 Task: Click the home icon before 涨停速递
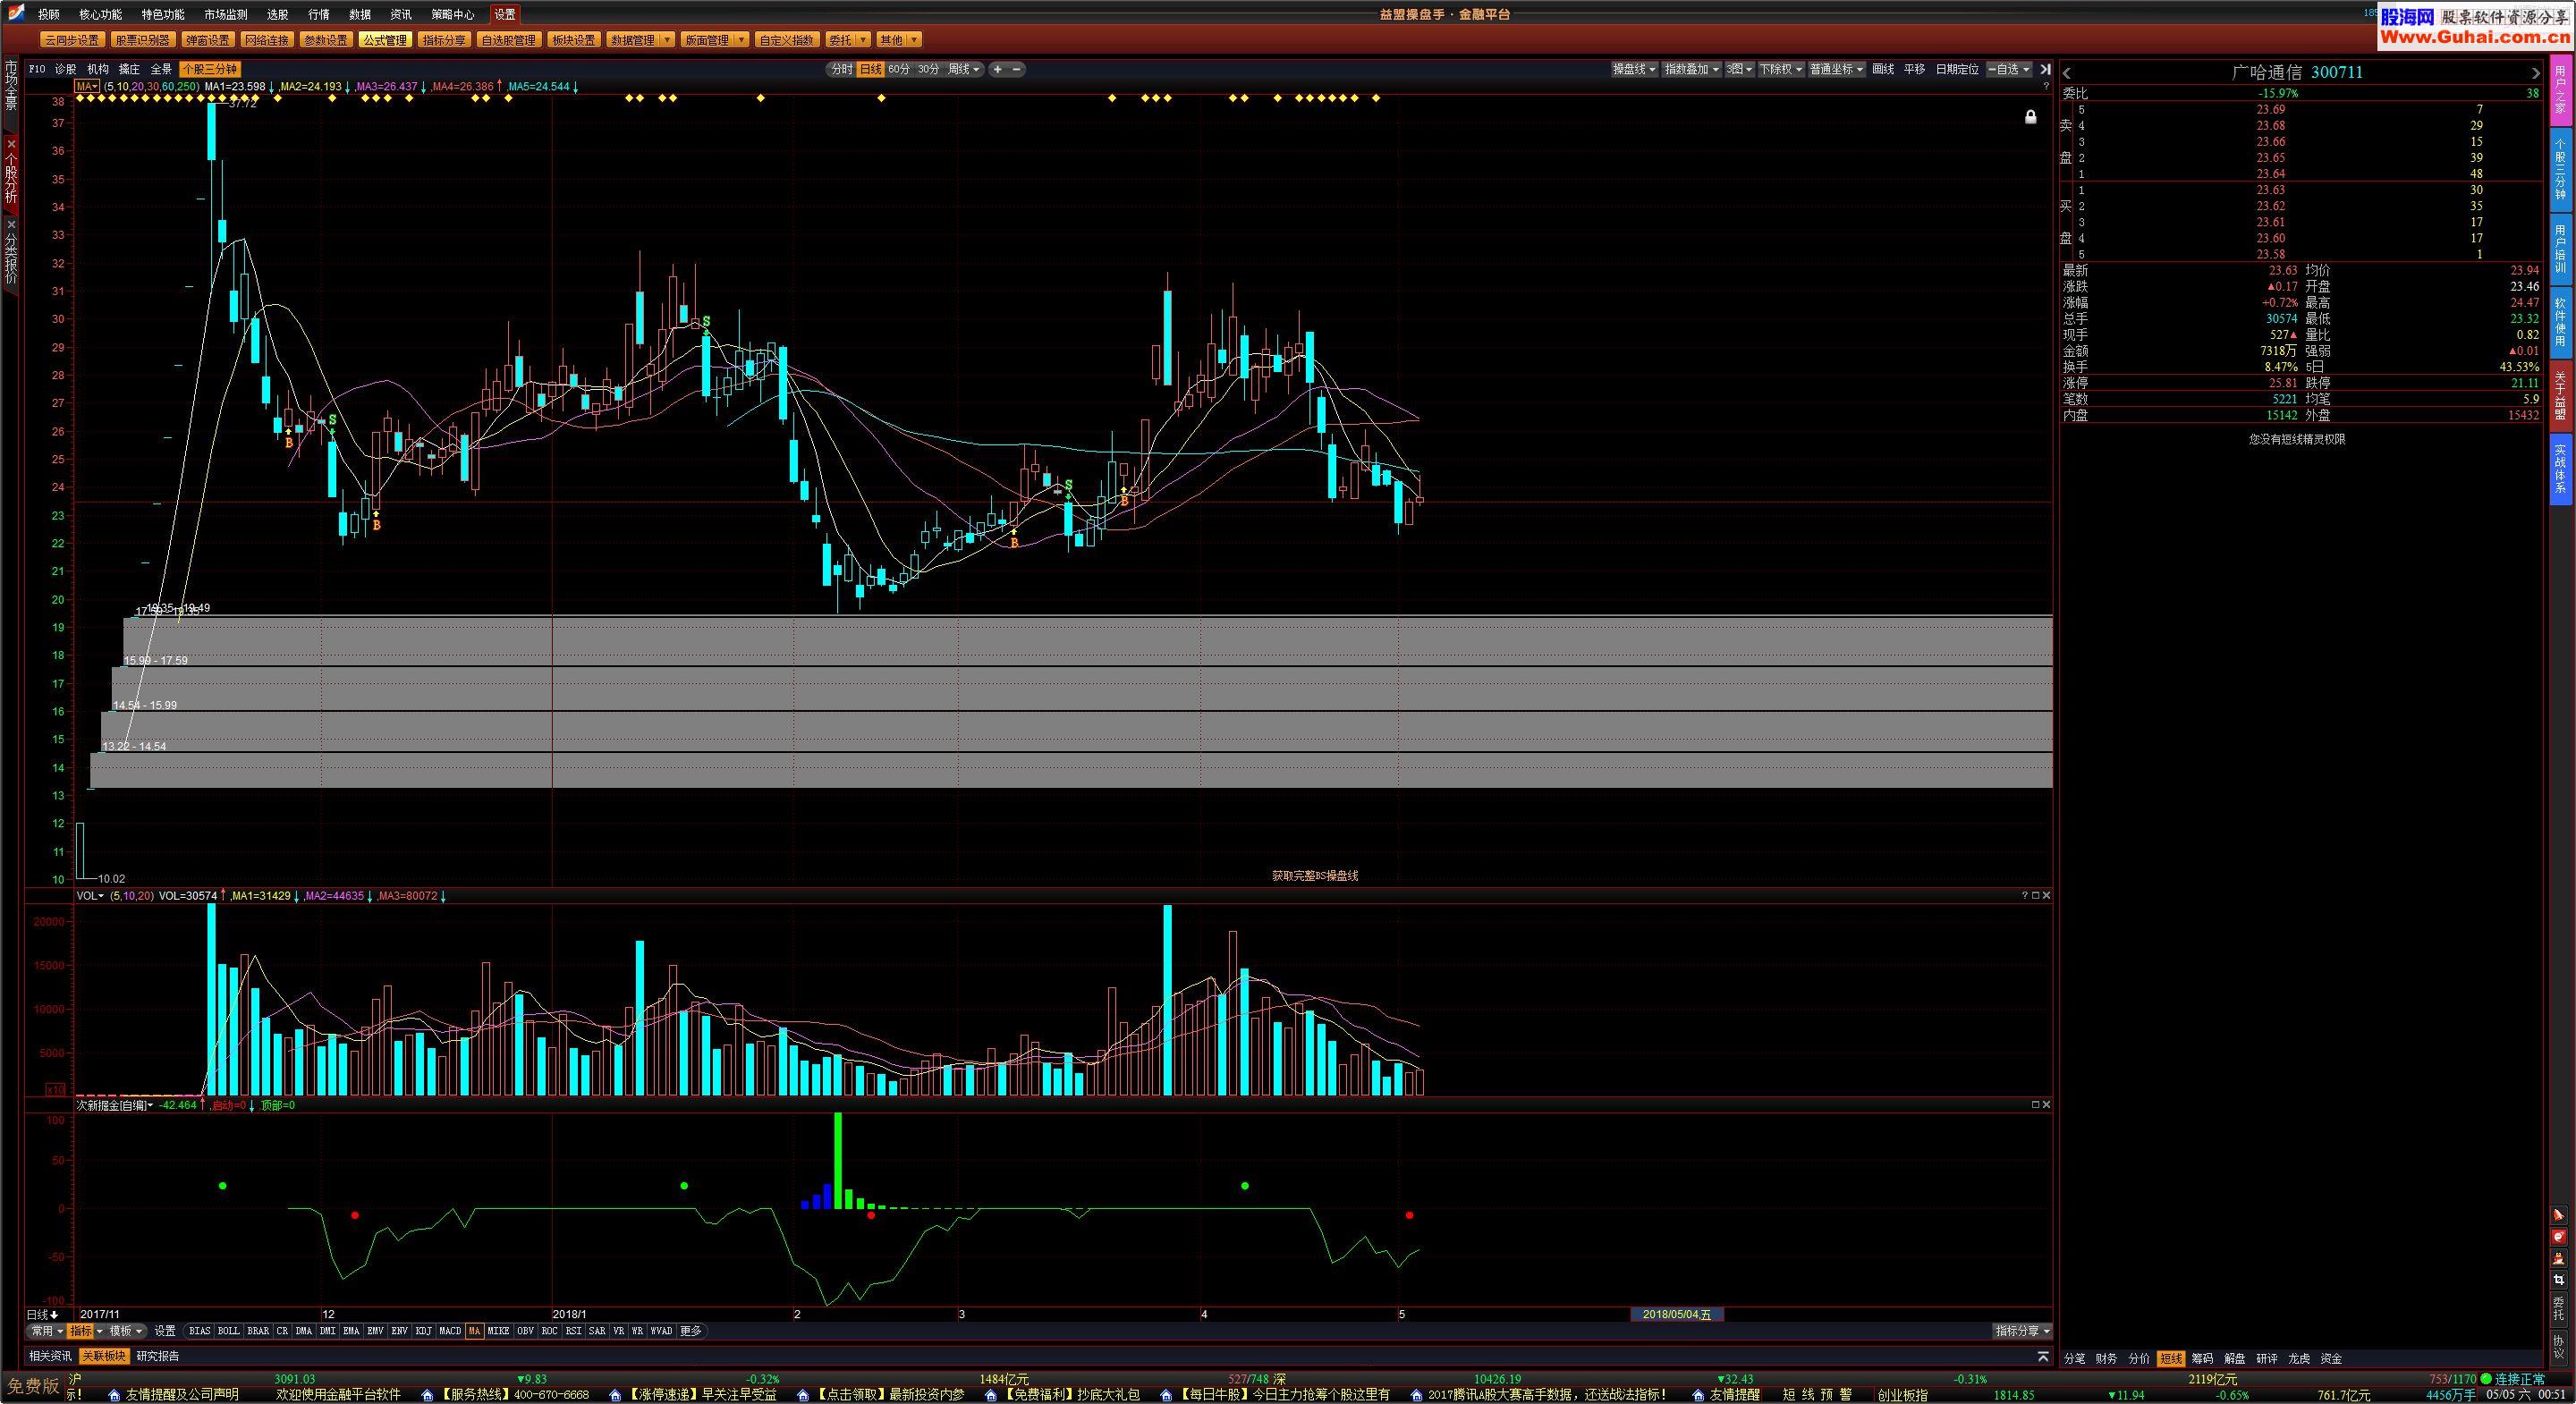click(616, 1395)
